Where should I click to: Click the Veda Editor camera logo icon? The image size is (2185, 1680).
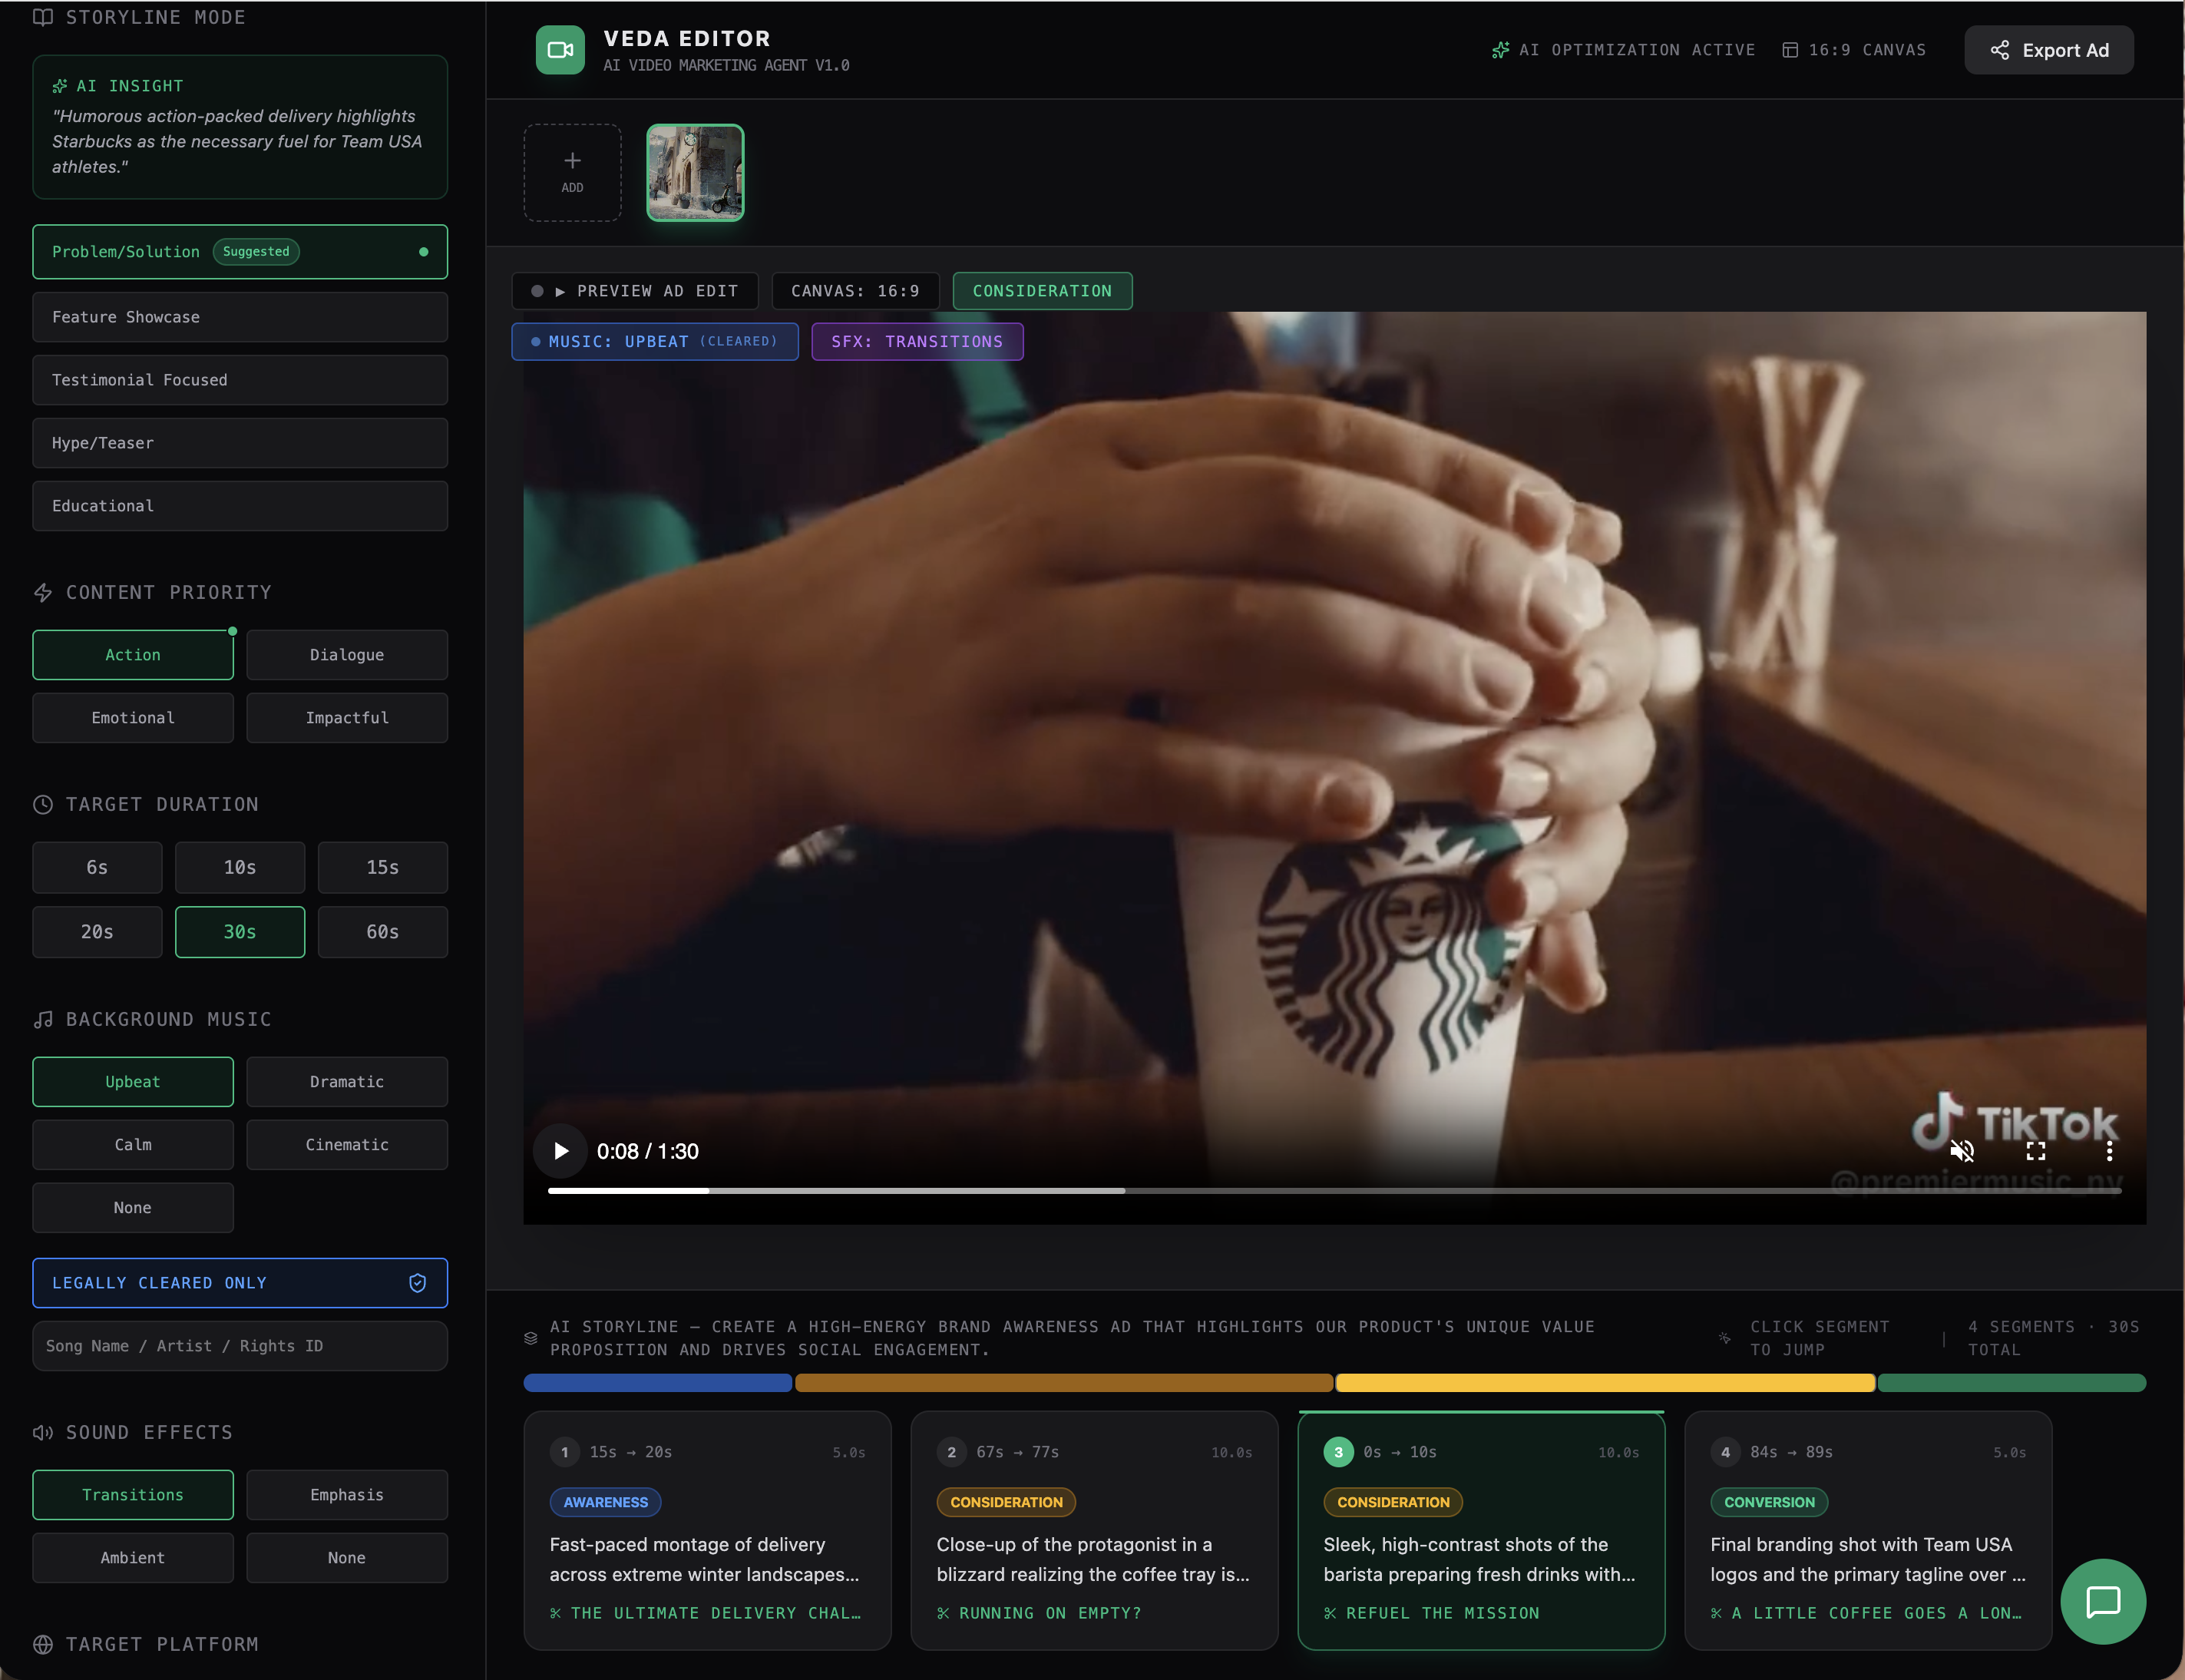pyautogui.click(x=560, y=50)
